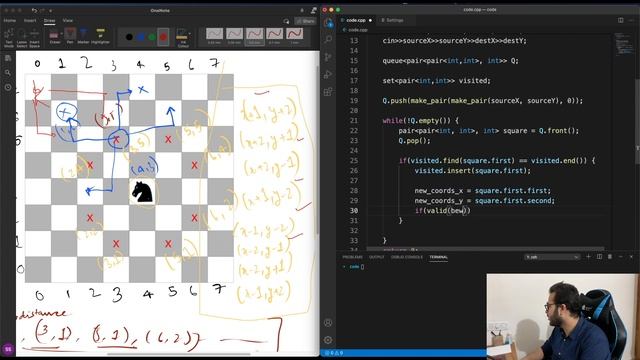Choose the thinnest pen stroke thickness

click(x=214, y=36)
